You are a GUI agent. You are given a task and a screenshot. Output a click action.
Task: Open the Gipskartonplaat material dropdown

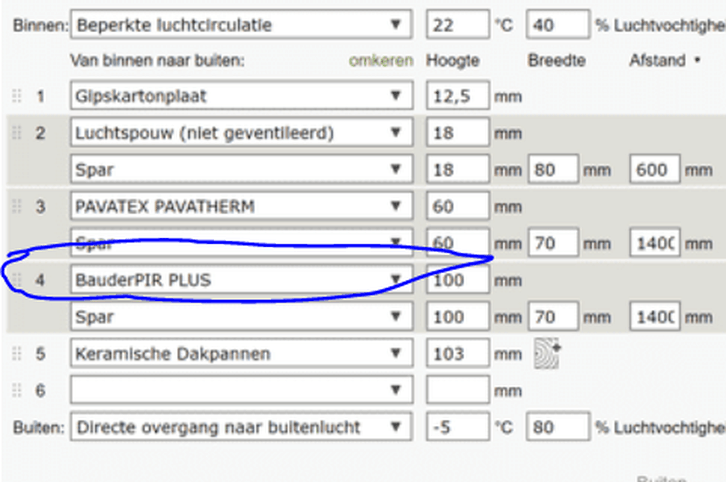[x=241, y=96]
